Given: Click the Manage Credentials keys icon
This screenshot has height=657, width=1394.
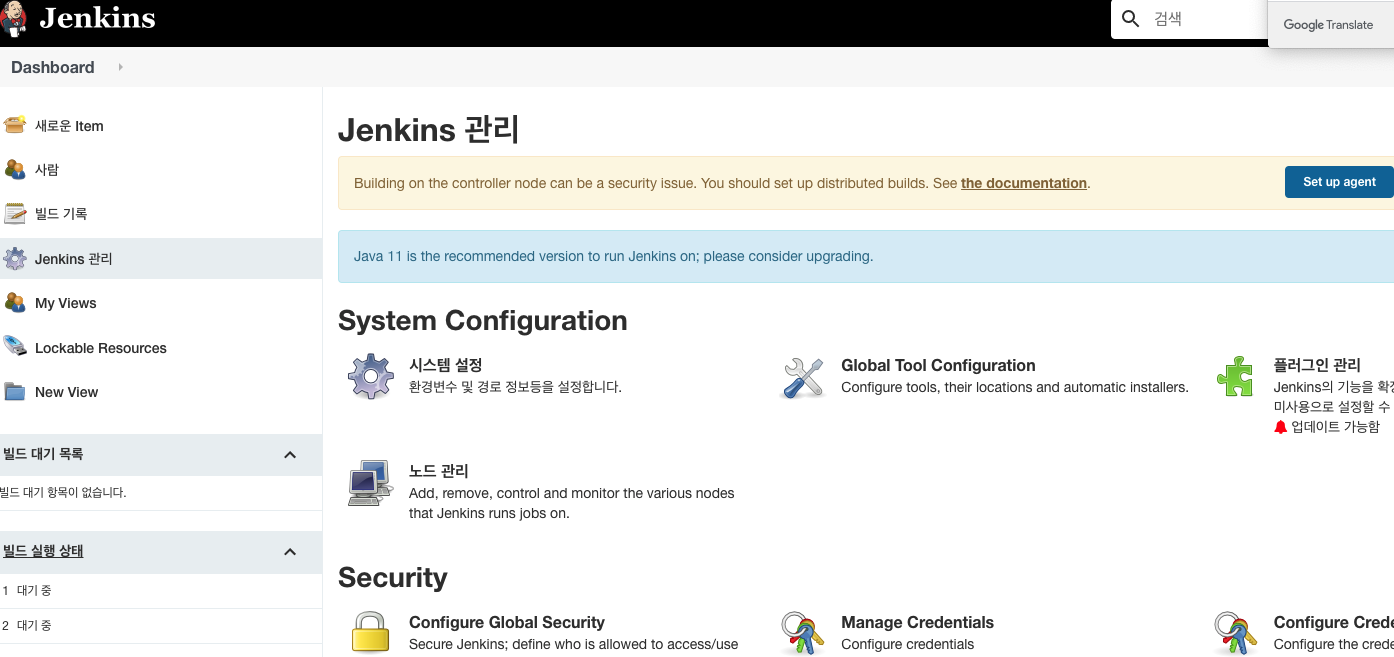Looking at the screenshot, I should click(803, 633).
